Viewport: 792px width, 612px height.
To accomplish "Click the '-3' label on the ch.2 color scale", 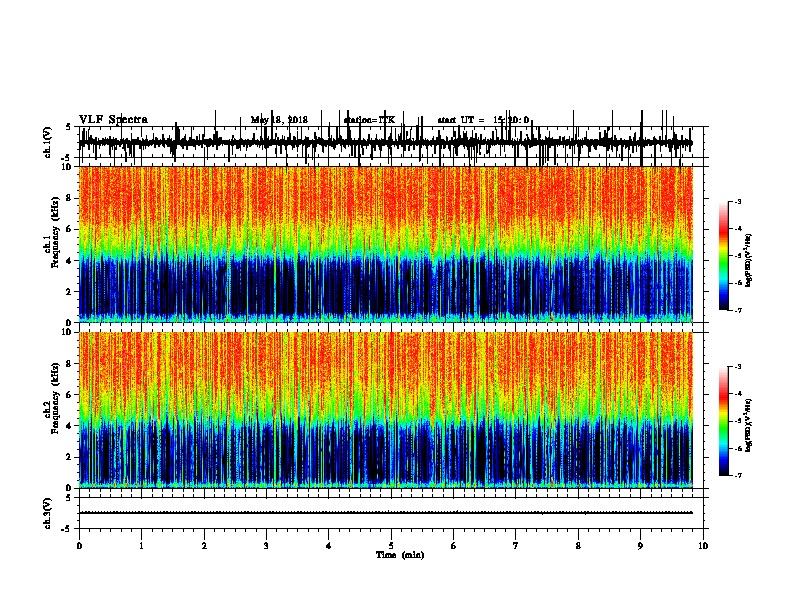I will pyautogui.click(x=737, y=367).
